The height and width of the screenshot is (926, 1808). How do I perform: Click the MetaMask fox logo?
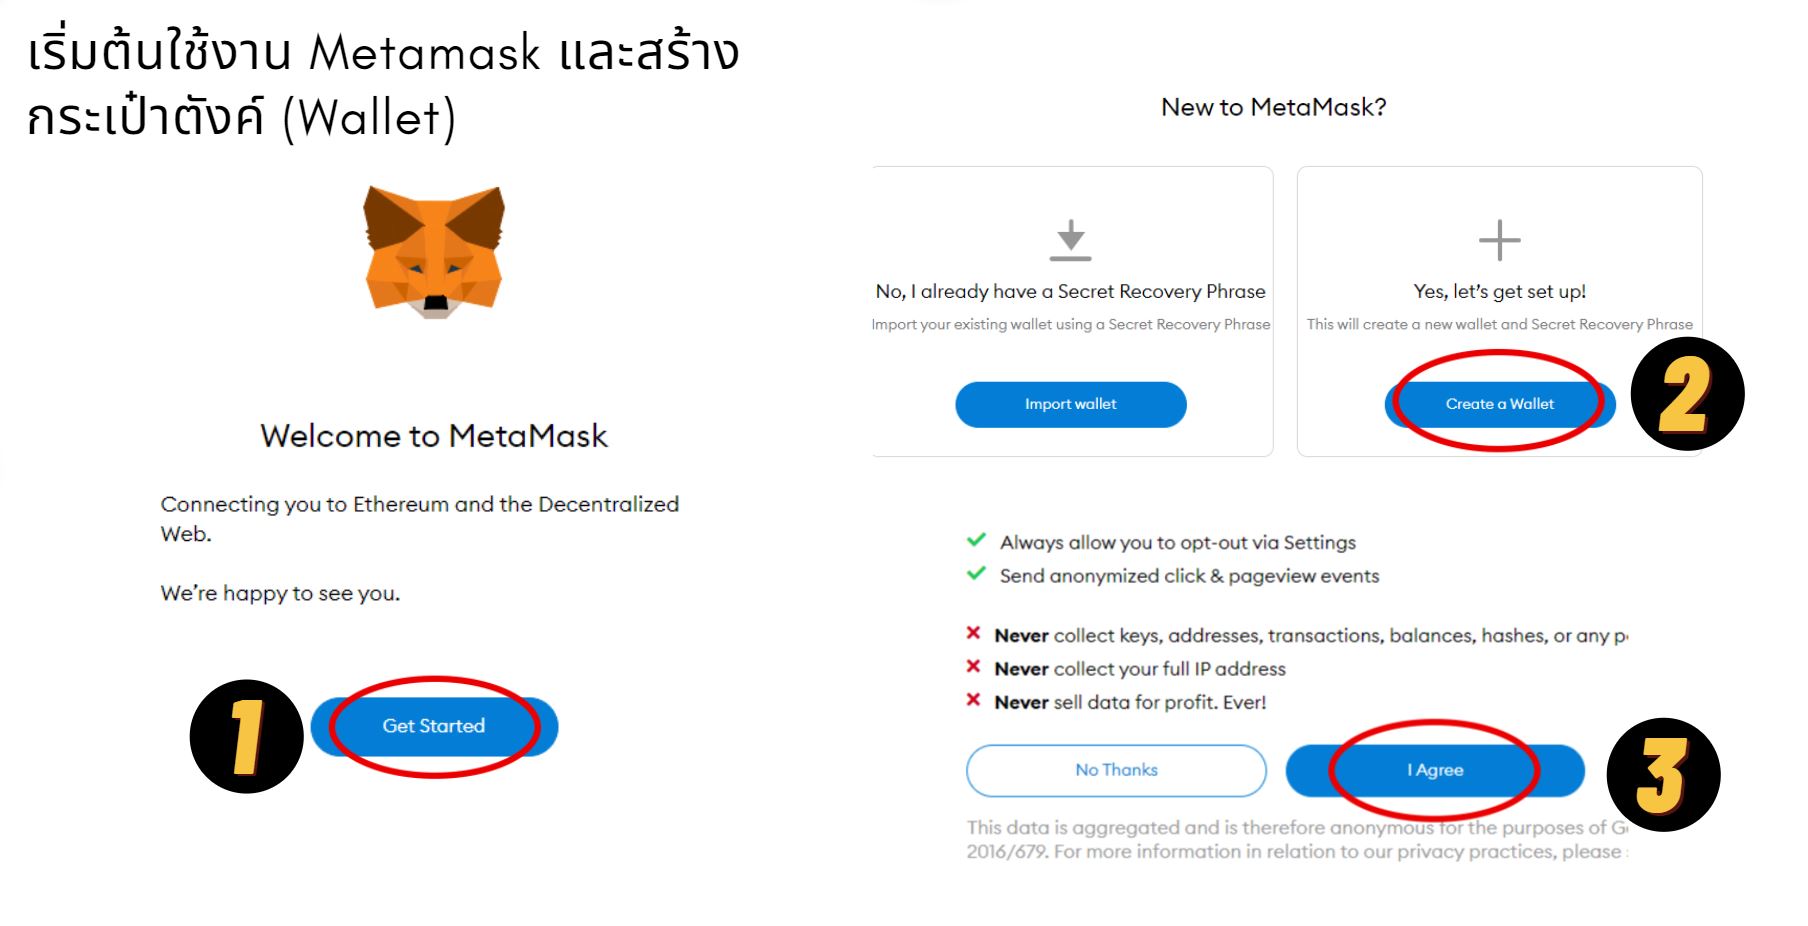[x=434, y=252]
